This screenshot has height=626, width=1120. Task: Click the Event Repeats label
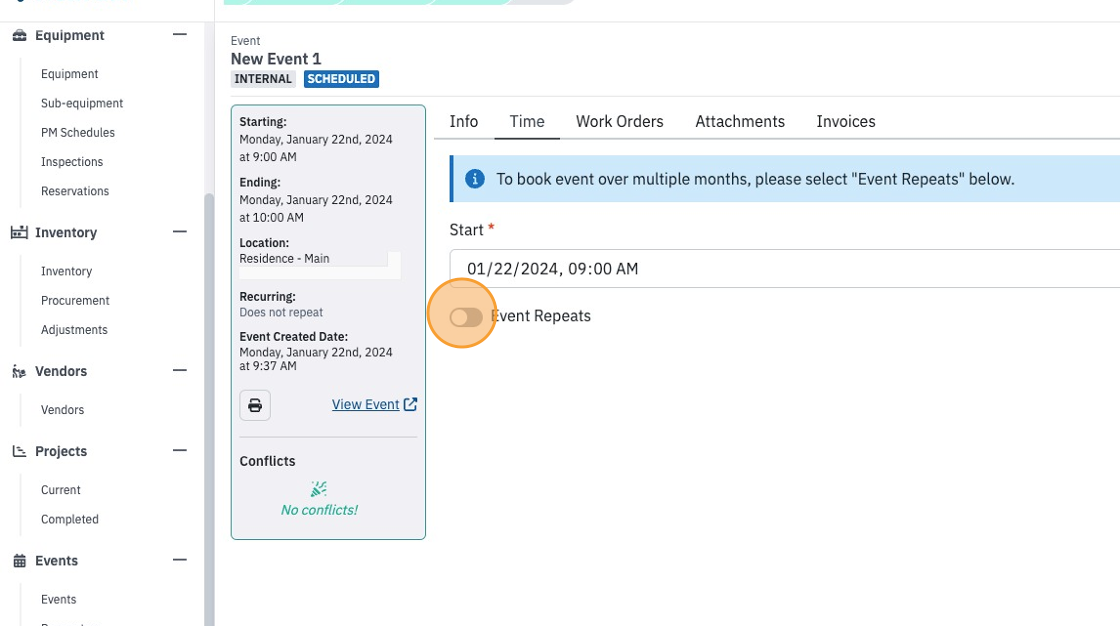click(x=541, y=316)
